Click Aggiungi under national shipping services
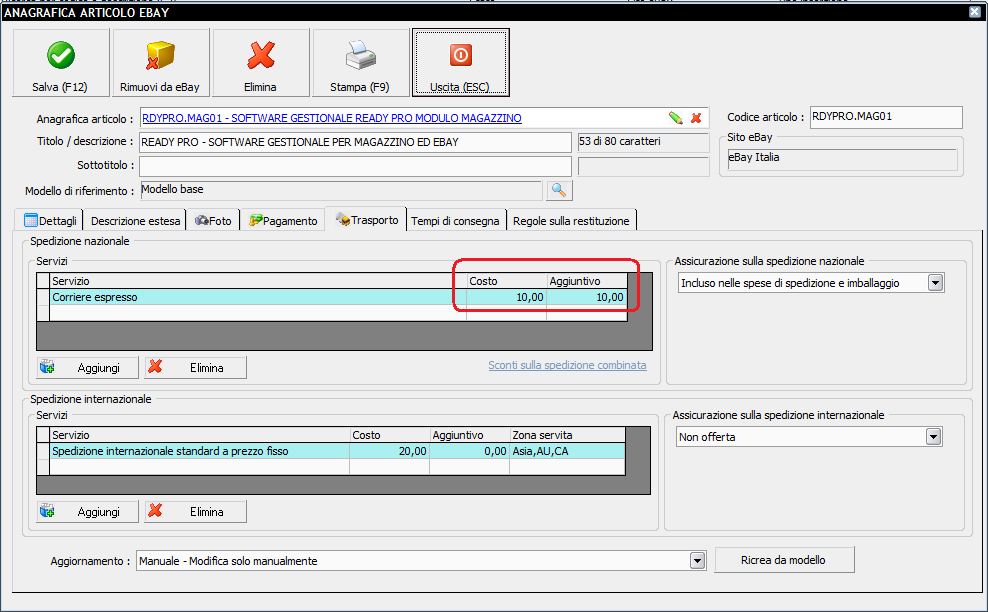The image size is (988, 612). 88,367
